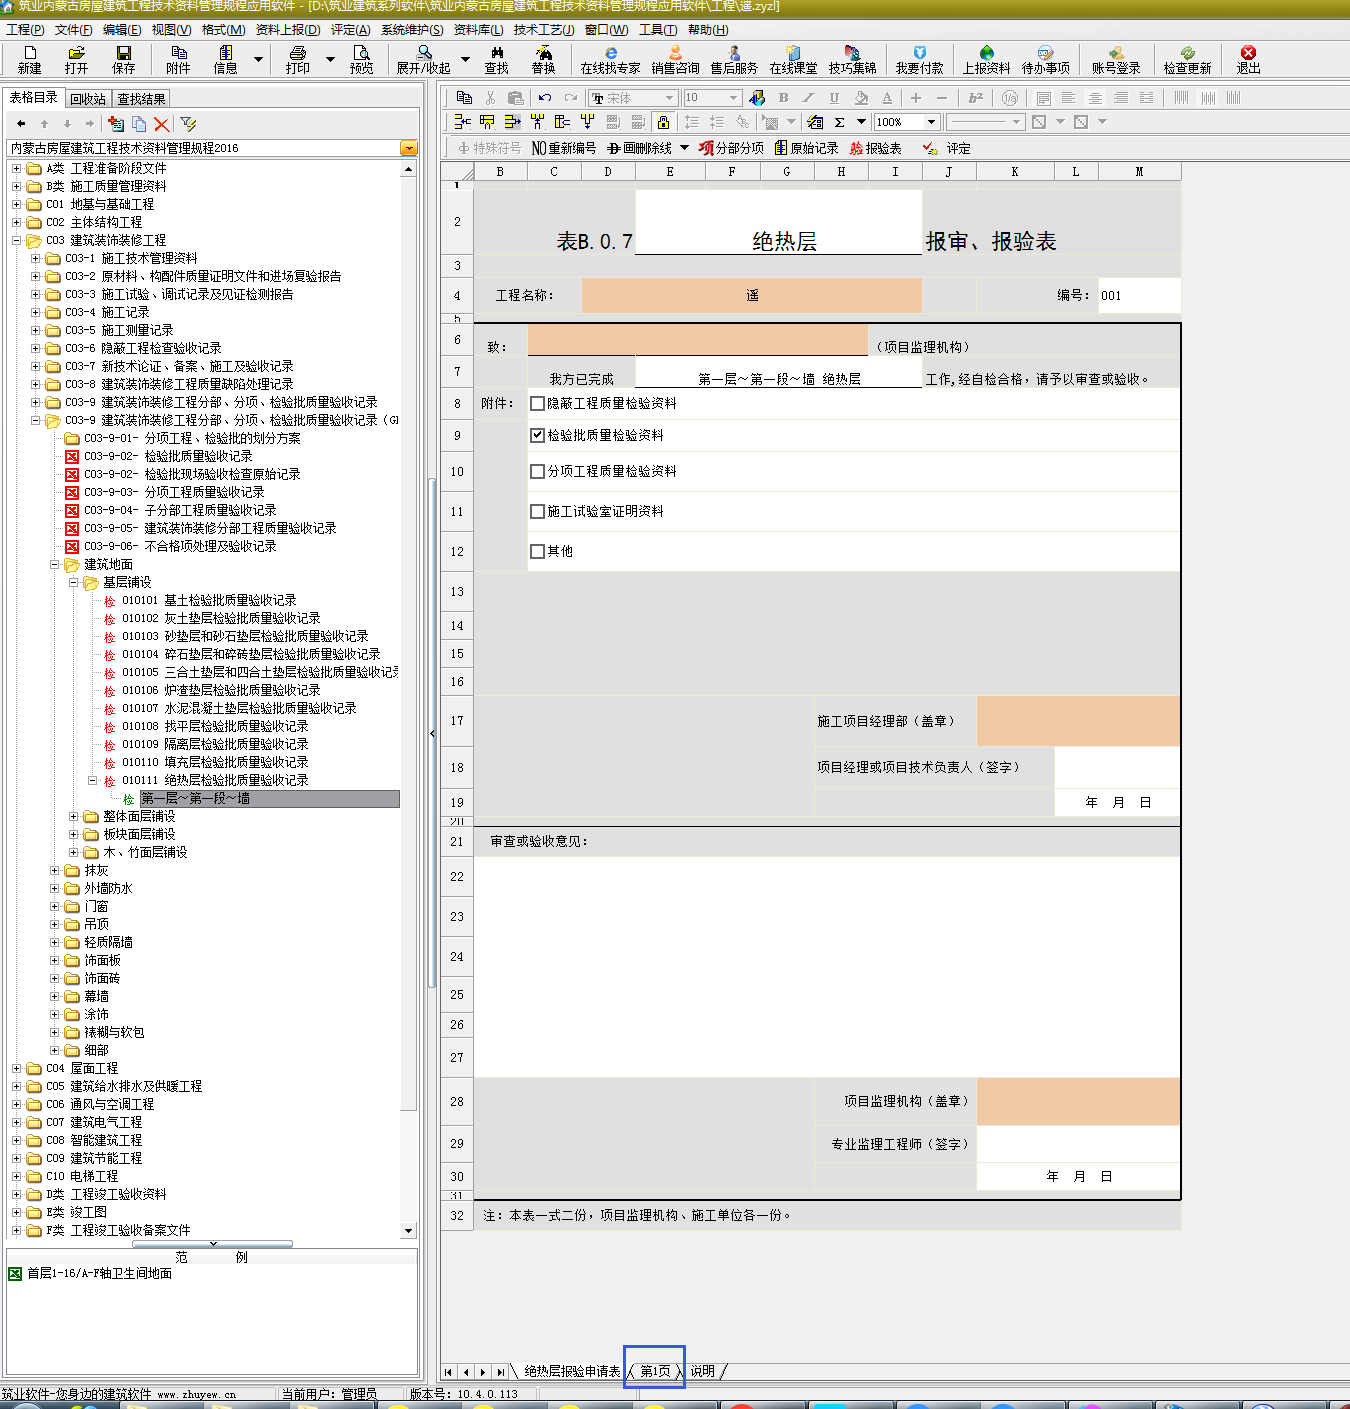Image resolution: width=1350 pixels, height=1409 pixels.
Task: Click the 预览 (Preview) toolbar icon
Action: (x=361, y=59)
